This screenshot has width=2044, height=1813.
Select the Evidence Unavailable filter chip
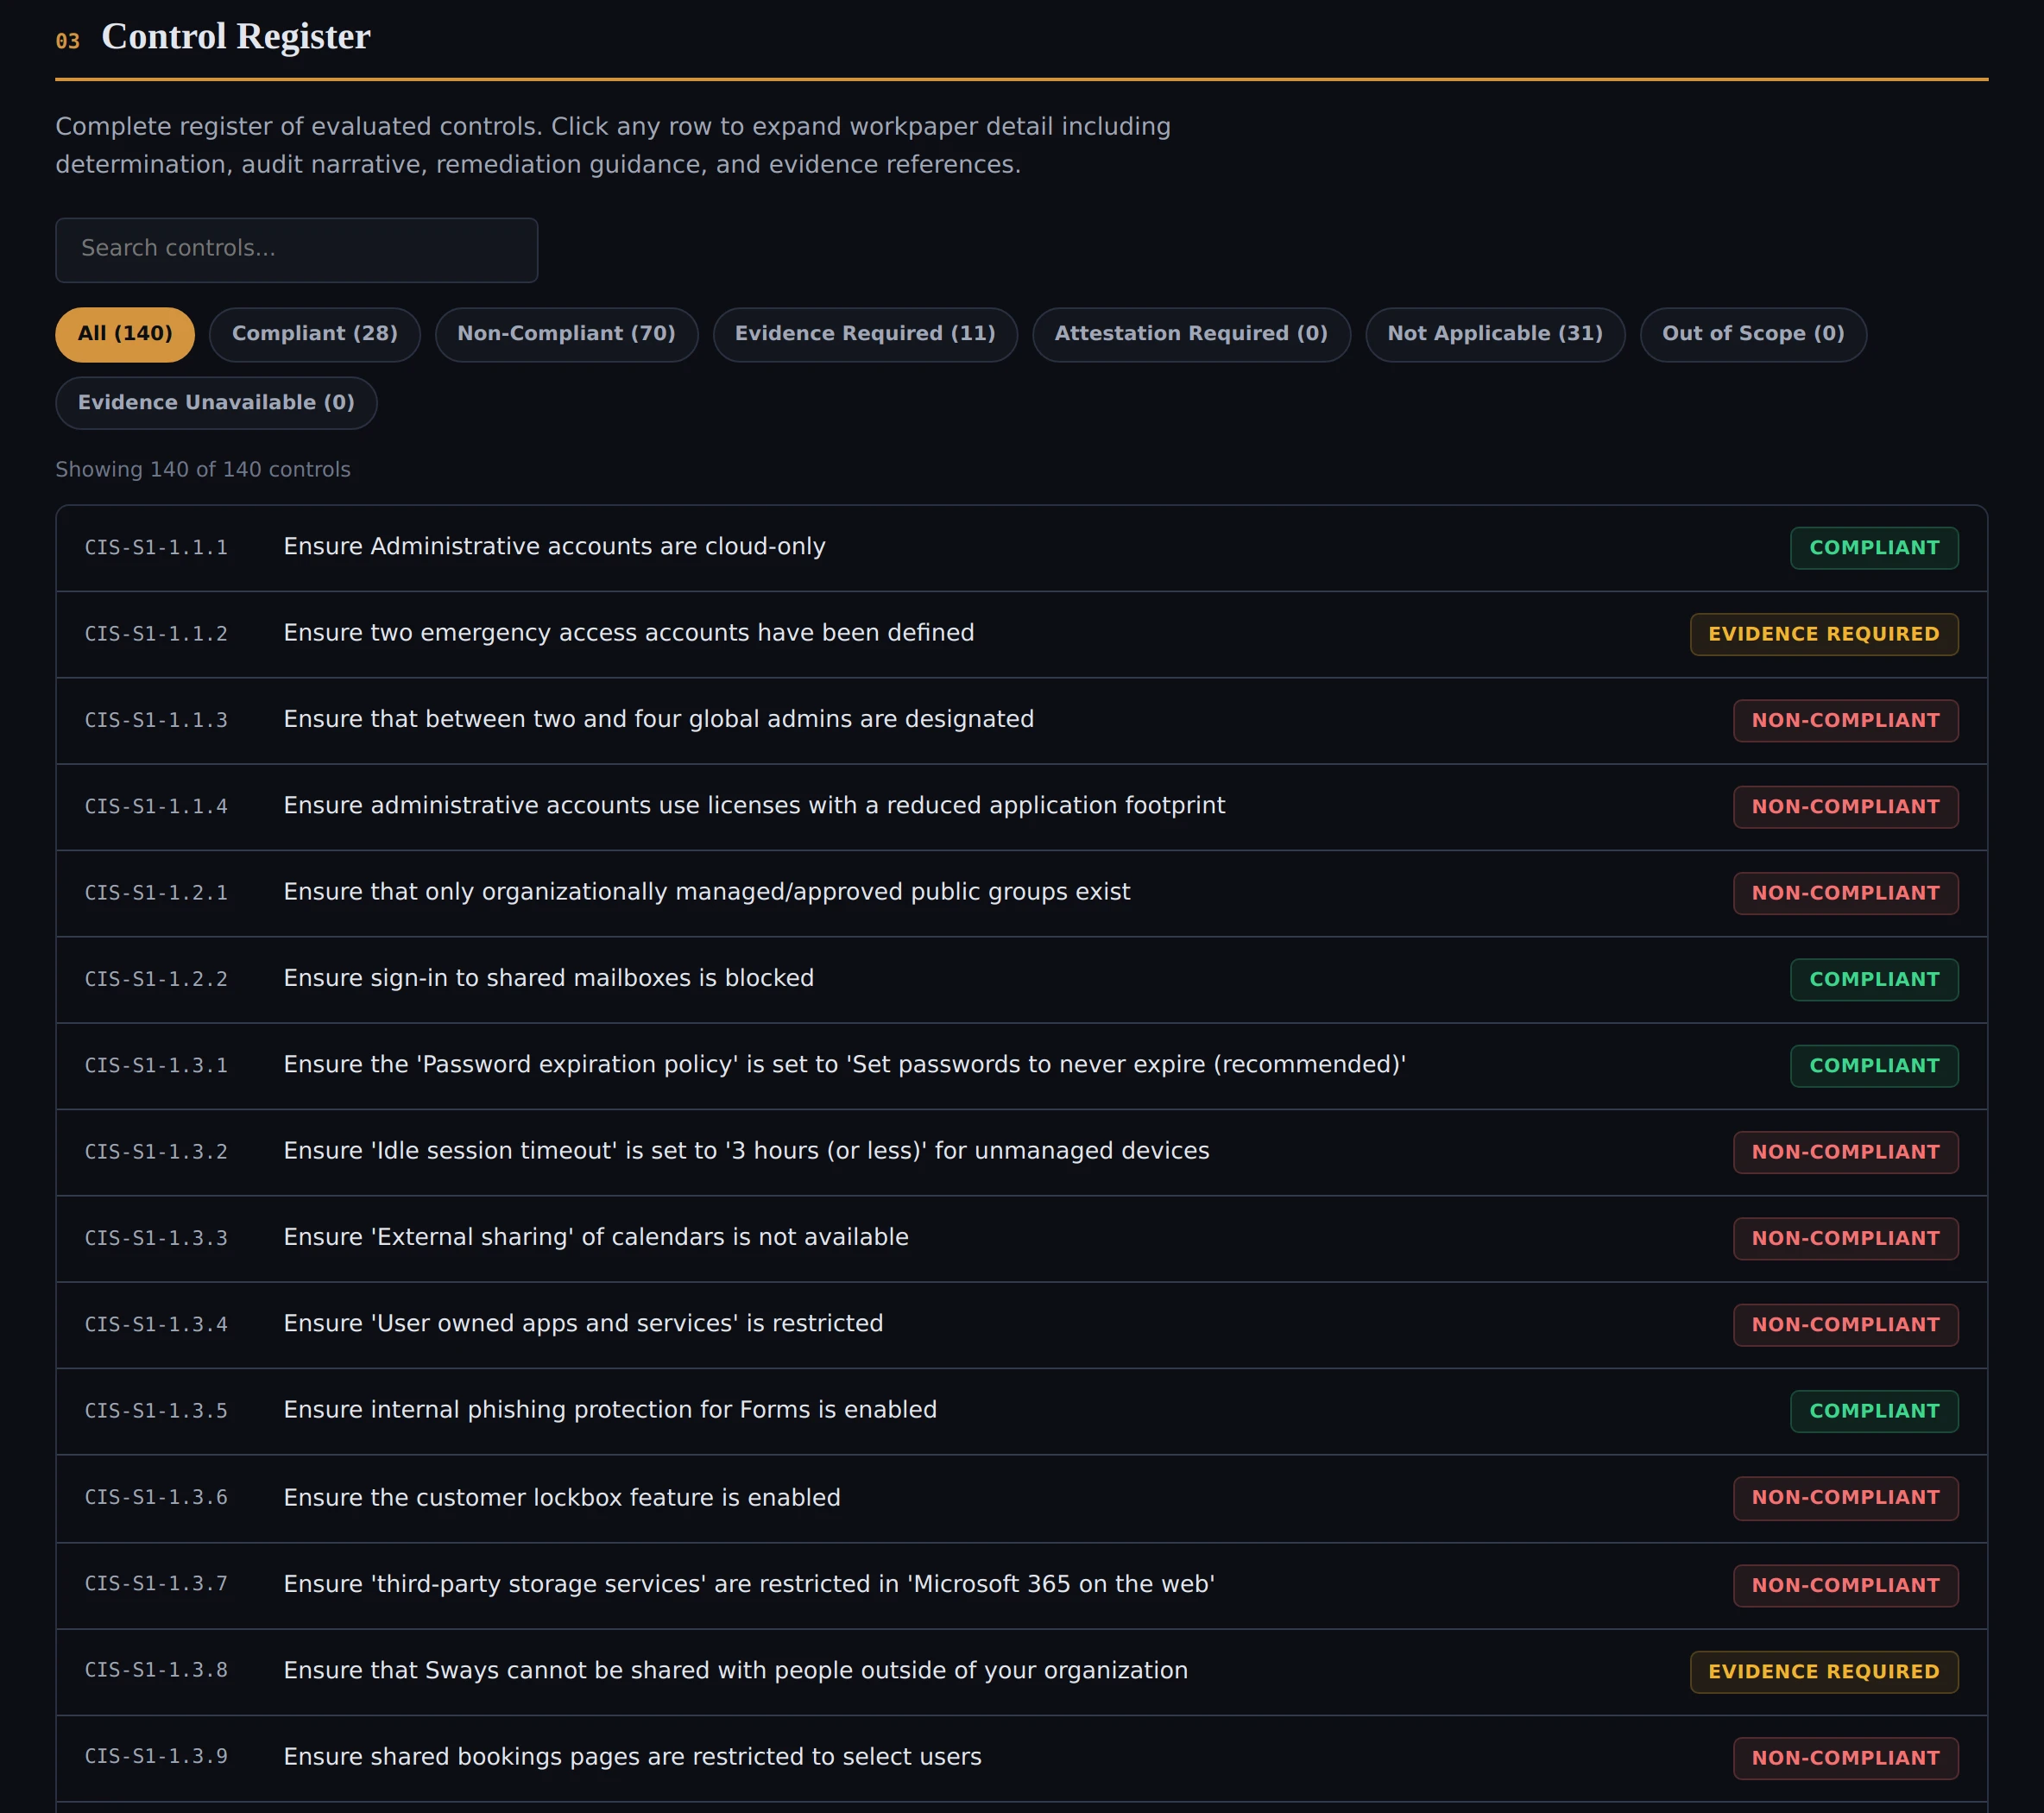click(215, 402)
